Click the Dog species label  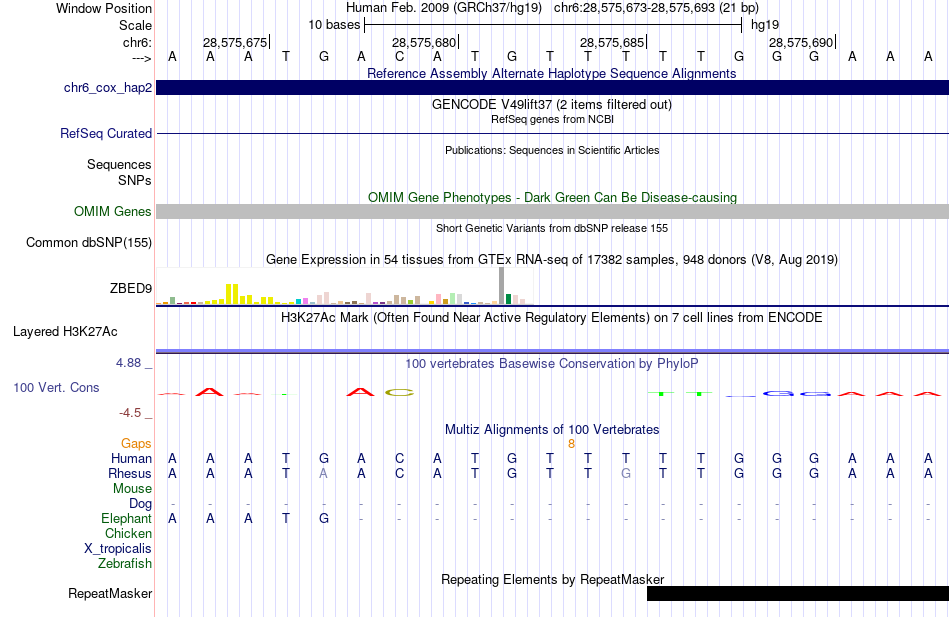click(x=141, y=504)
